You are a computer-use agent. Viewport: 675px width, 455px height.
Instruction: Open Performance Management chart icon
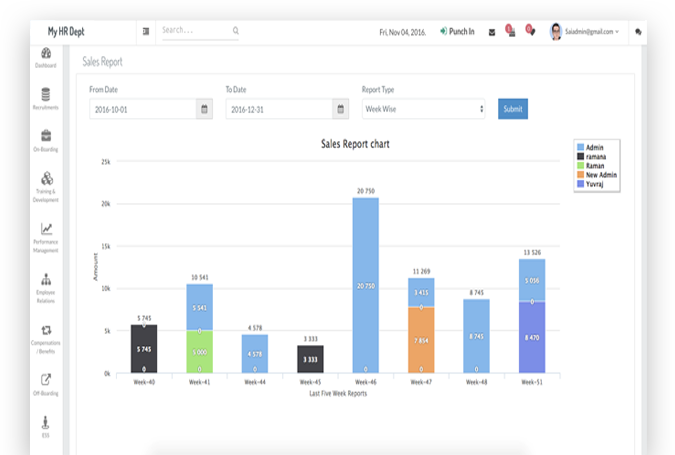pyautogui.click(x=46, y=229)
